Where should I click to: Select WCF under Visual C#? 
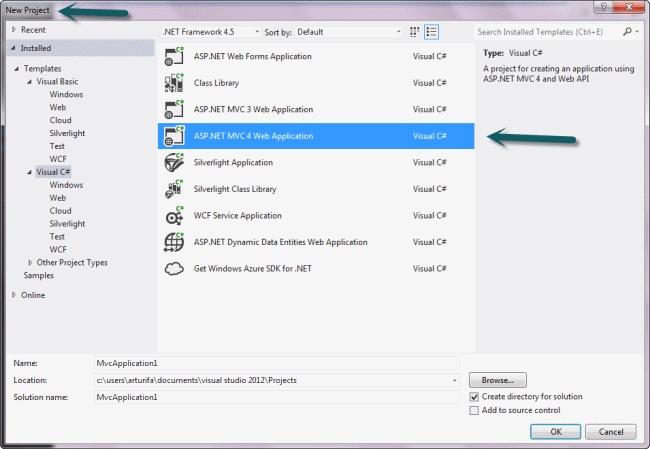pyautogui.click(x=58, y=249)
